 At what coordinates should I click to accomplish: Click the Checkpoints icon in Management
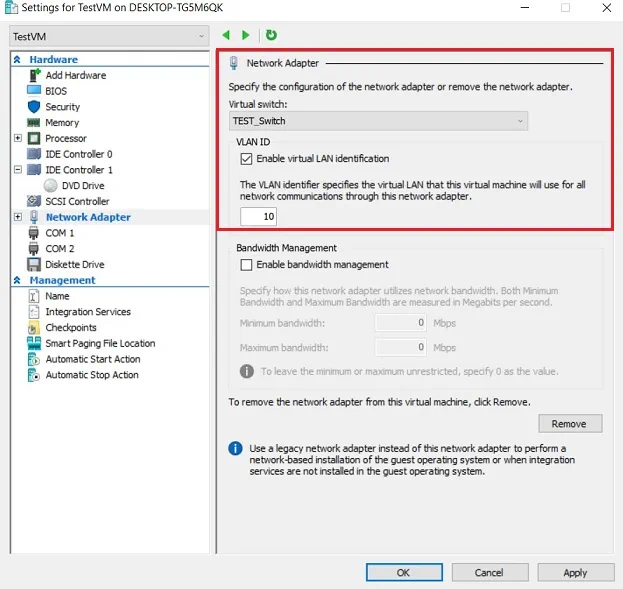pos(33,328)
